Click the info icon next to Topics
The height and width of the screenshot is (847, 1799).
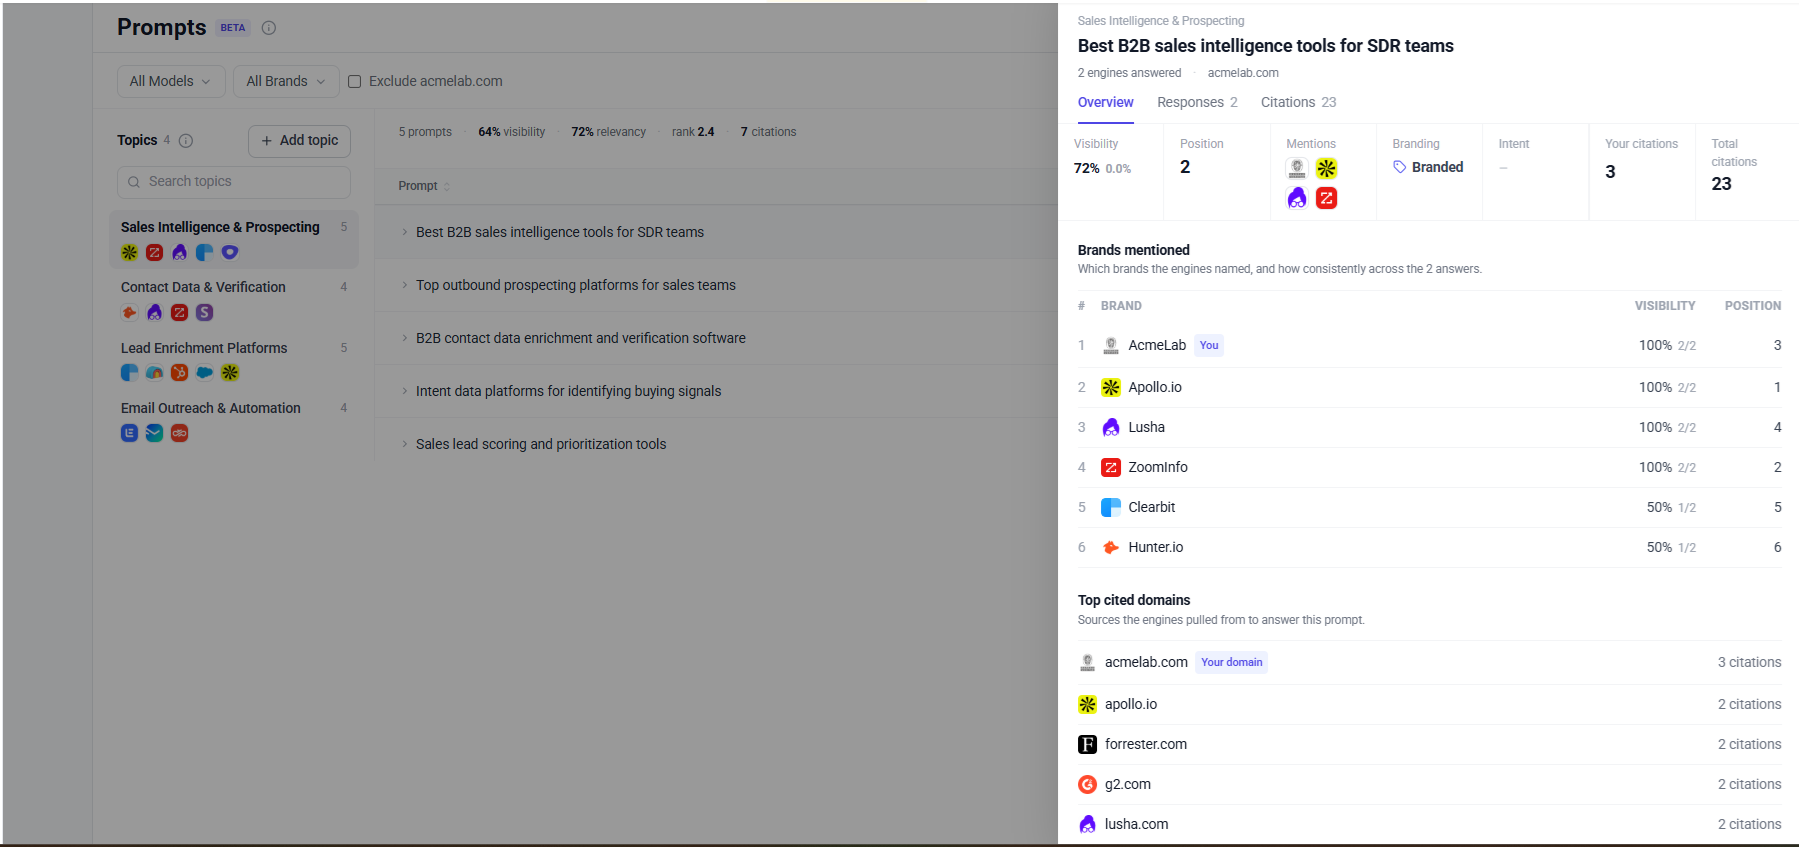click(x=186, y=141)
